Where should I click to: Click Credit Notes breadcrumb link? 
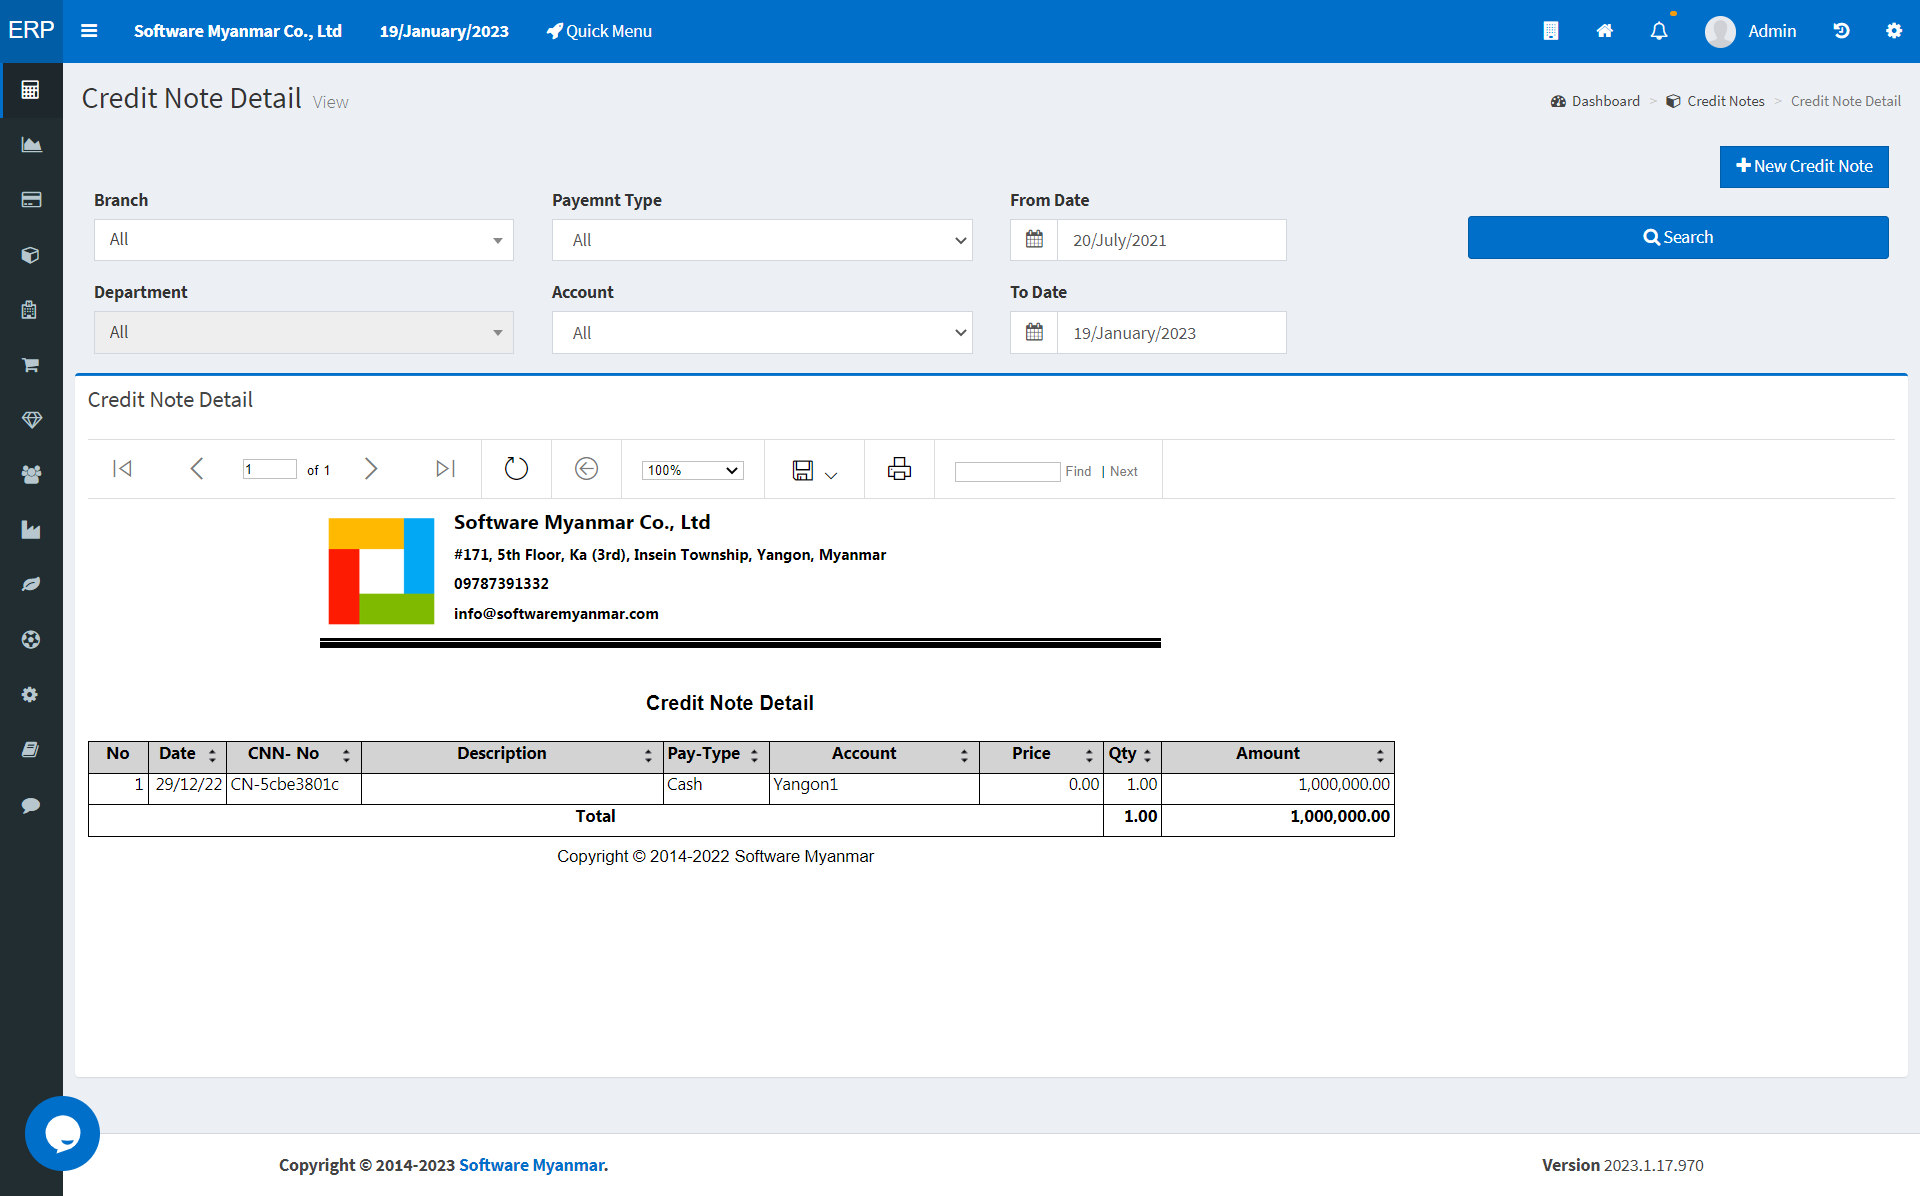point(1715,101)
